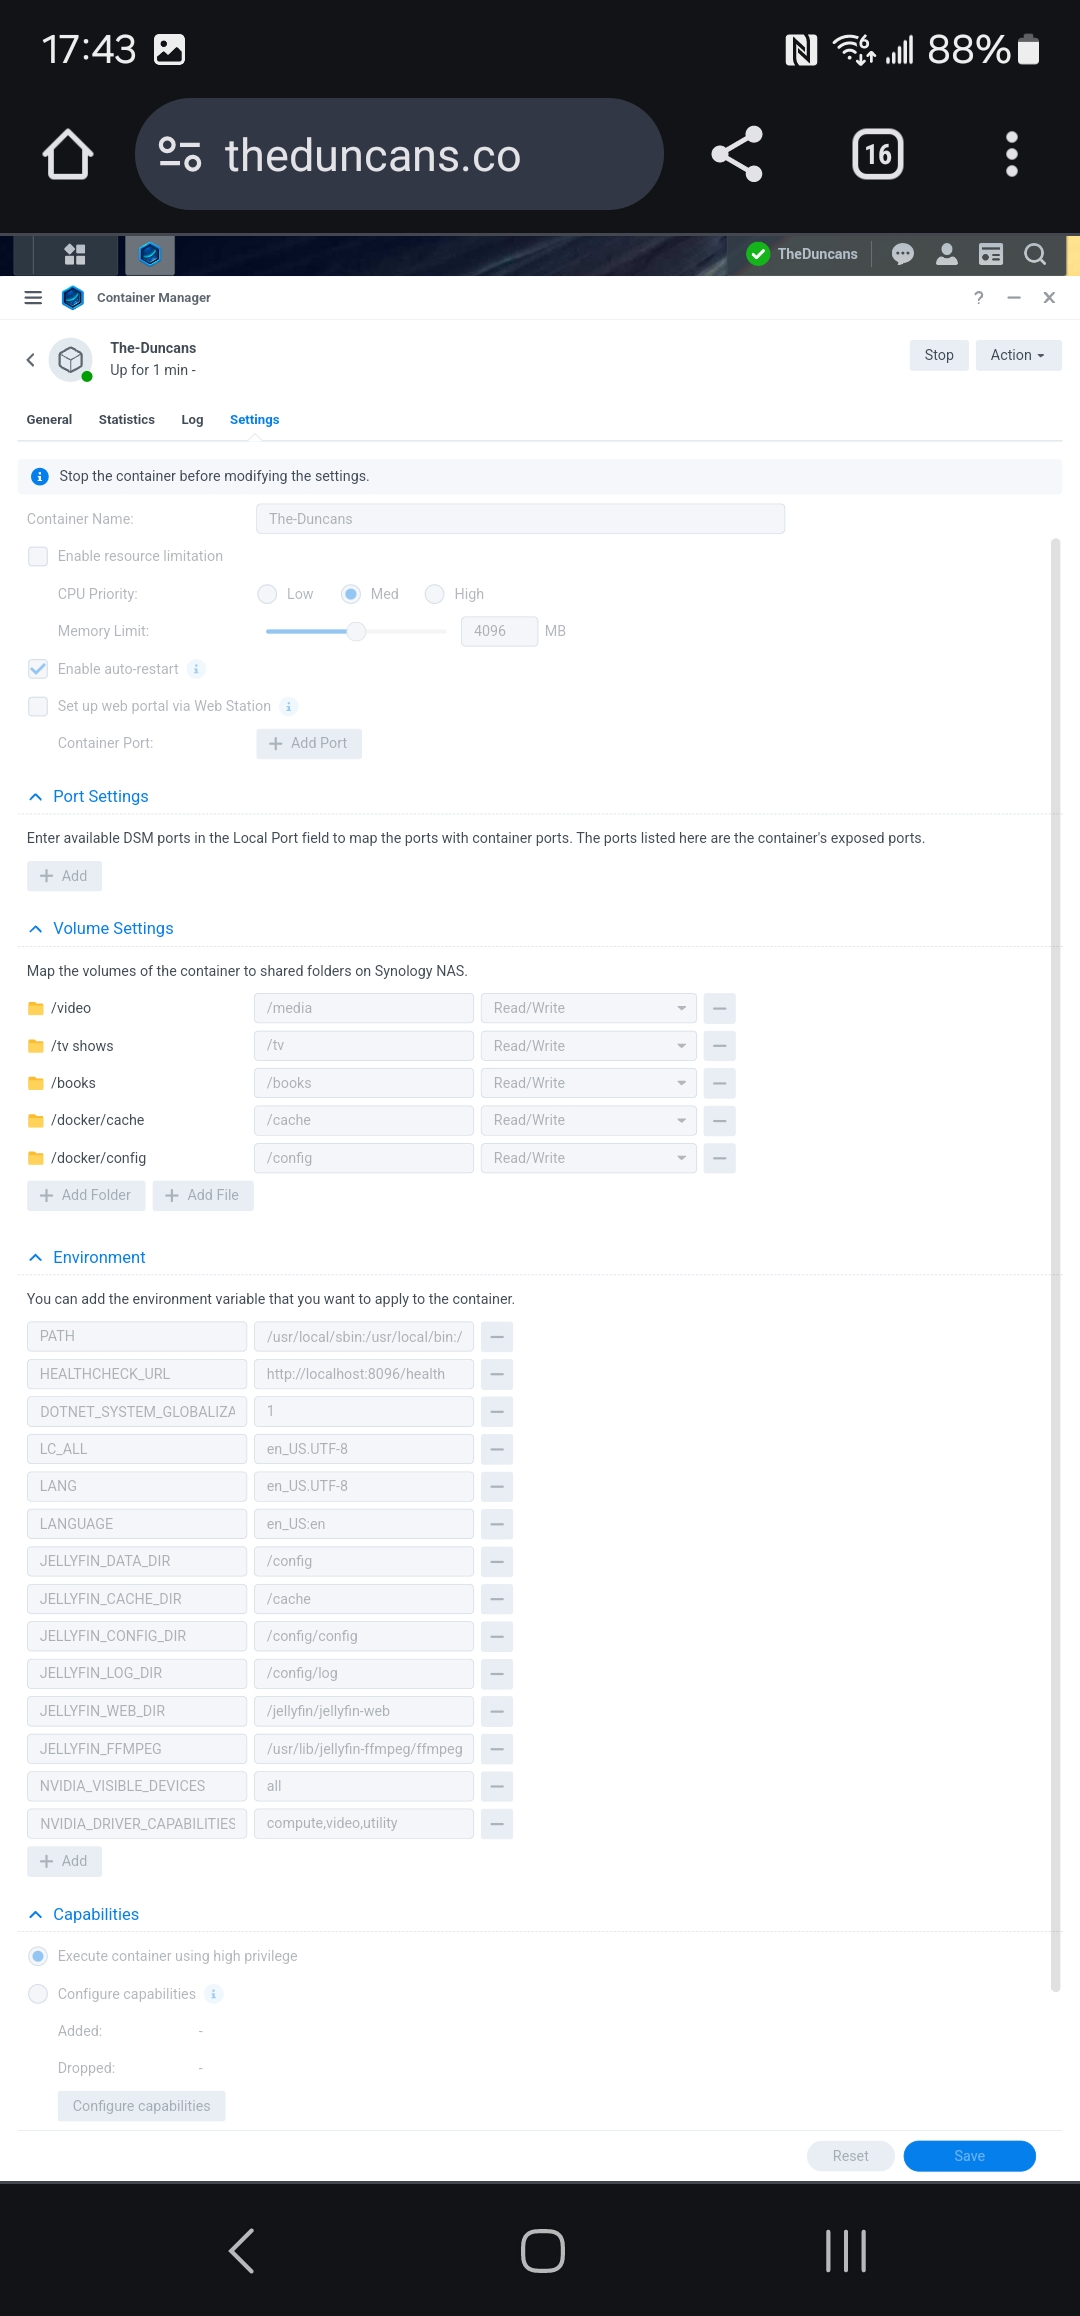
Task: Click the DSM search magnifier icon
Action: point(1035,254)
